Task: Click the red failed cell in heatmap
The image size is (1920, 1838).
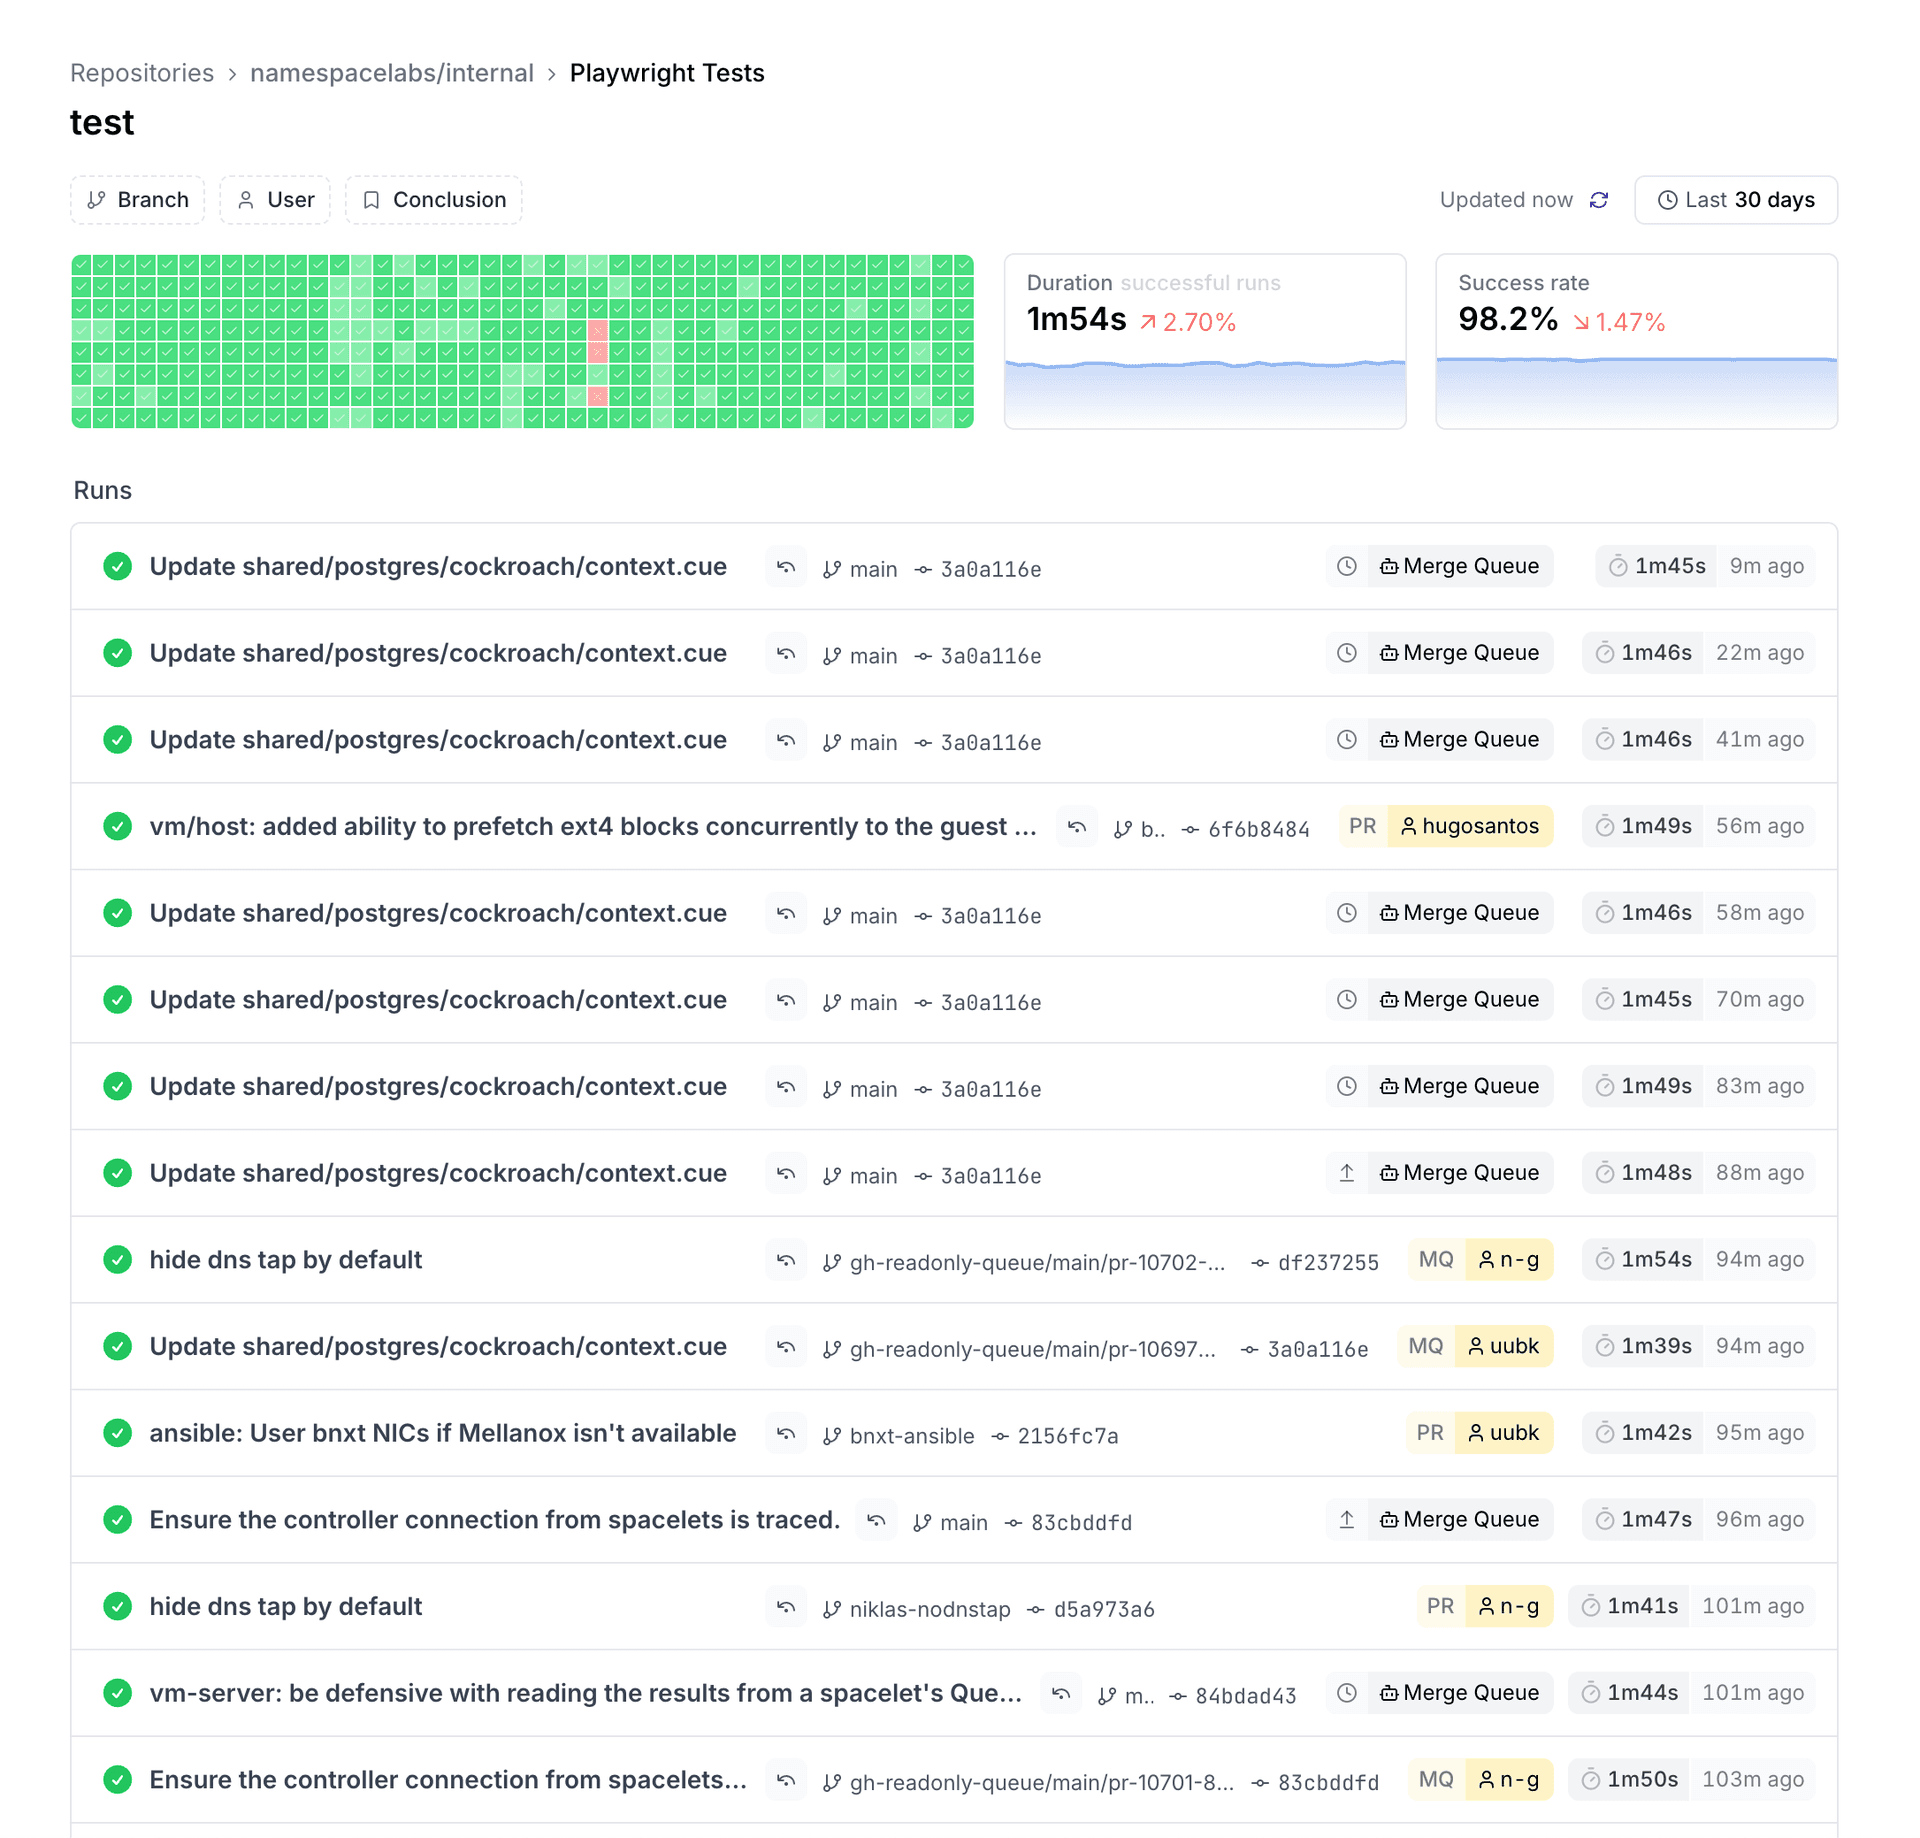Action: click(x=598, y=331)
